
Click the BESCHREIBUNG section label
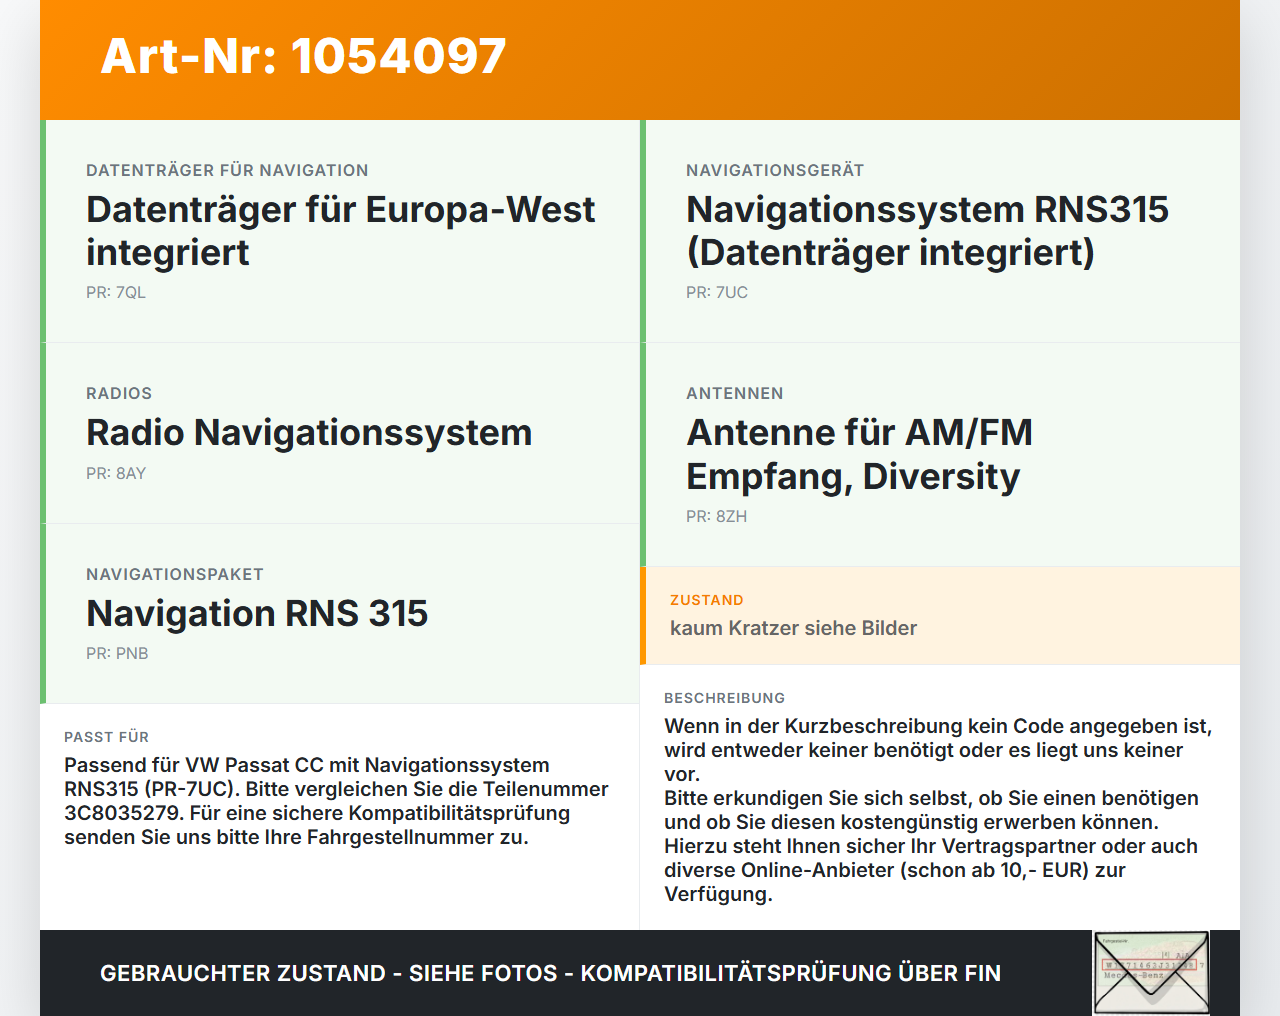724,698
